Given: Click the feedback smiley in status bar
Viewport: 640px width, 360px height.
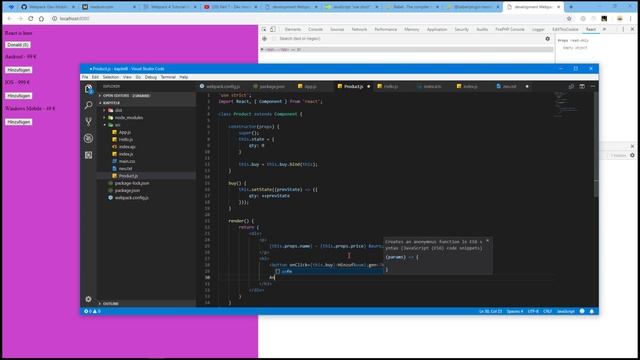Looking at the screenshot, I should pyautogui.click(x=582, y=311).
